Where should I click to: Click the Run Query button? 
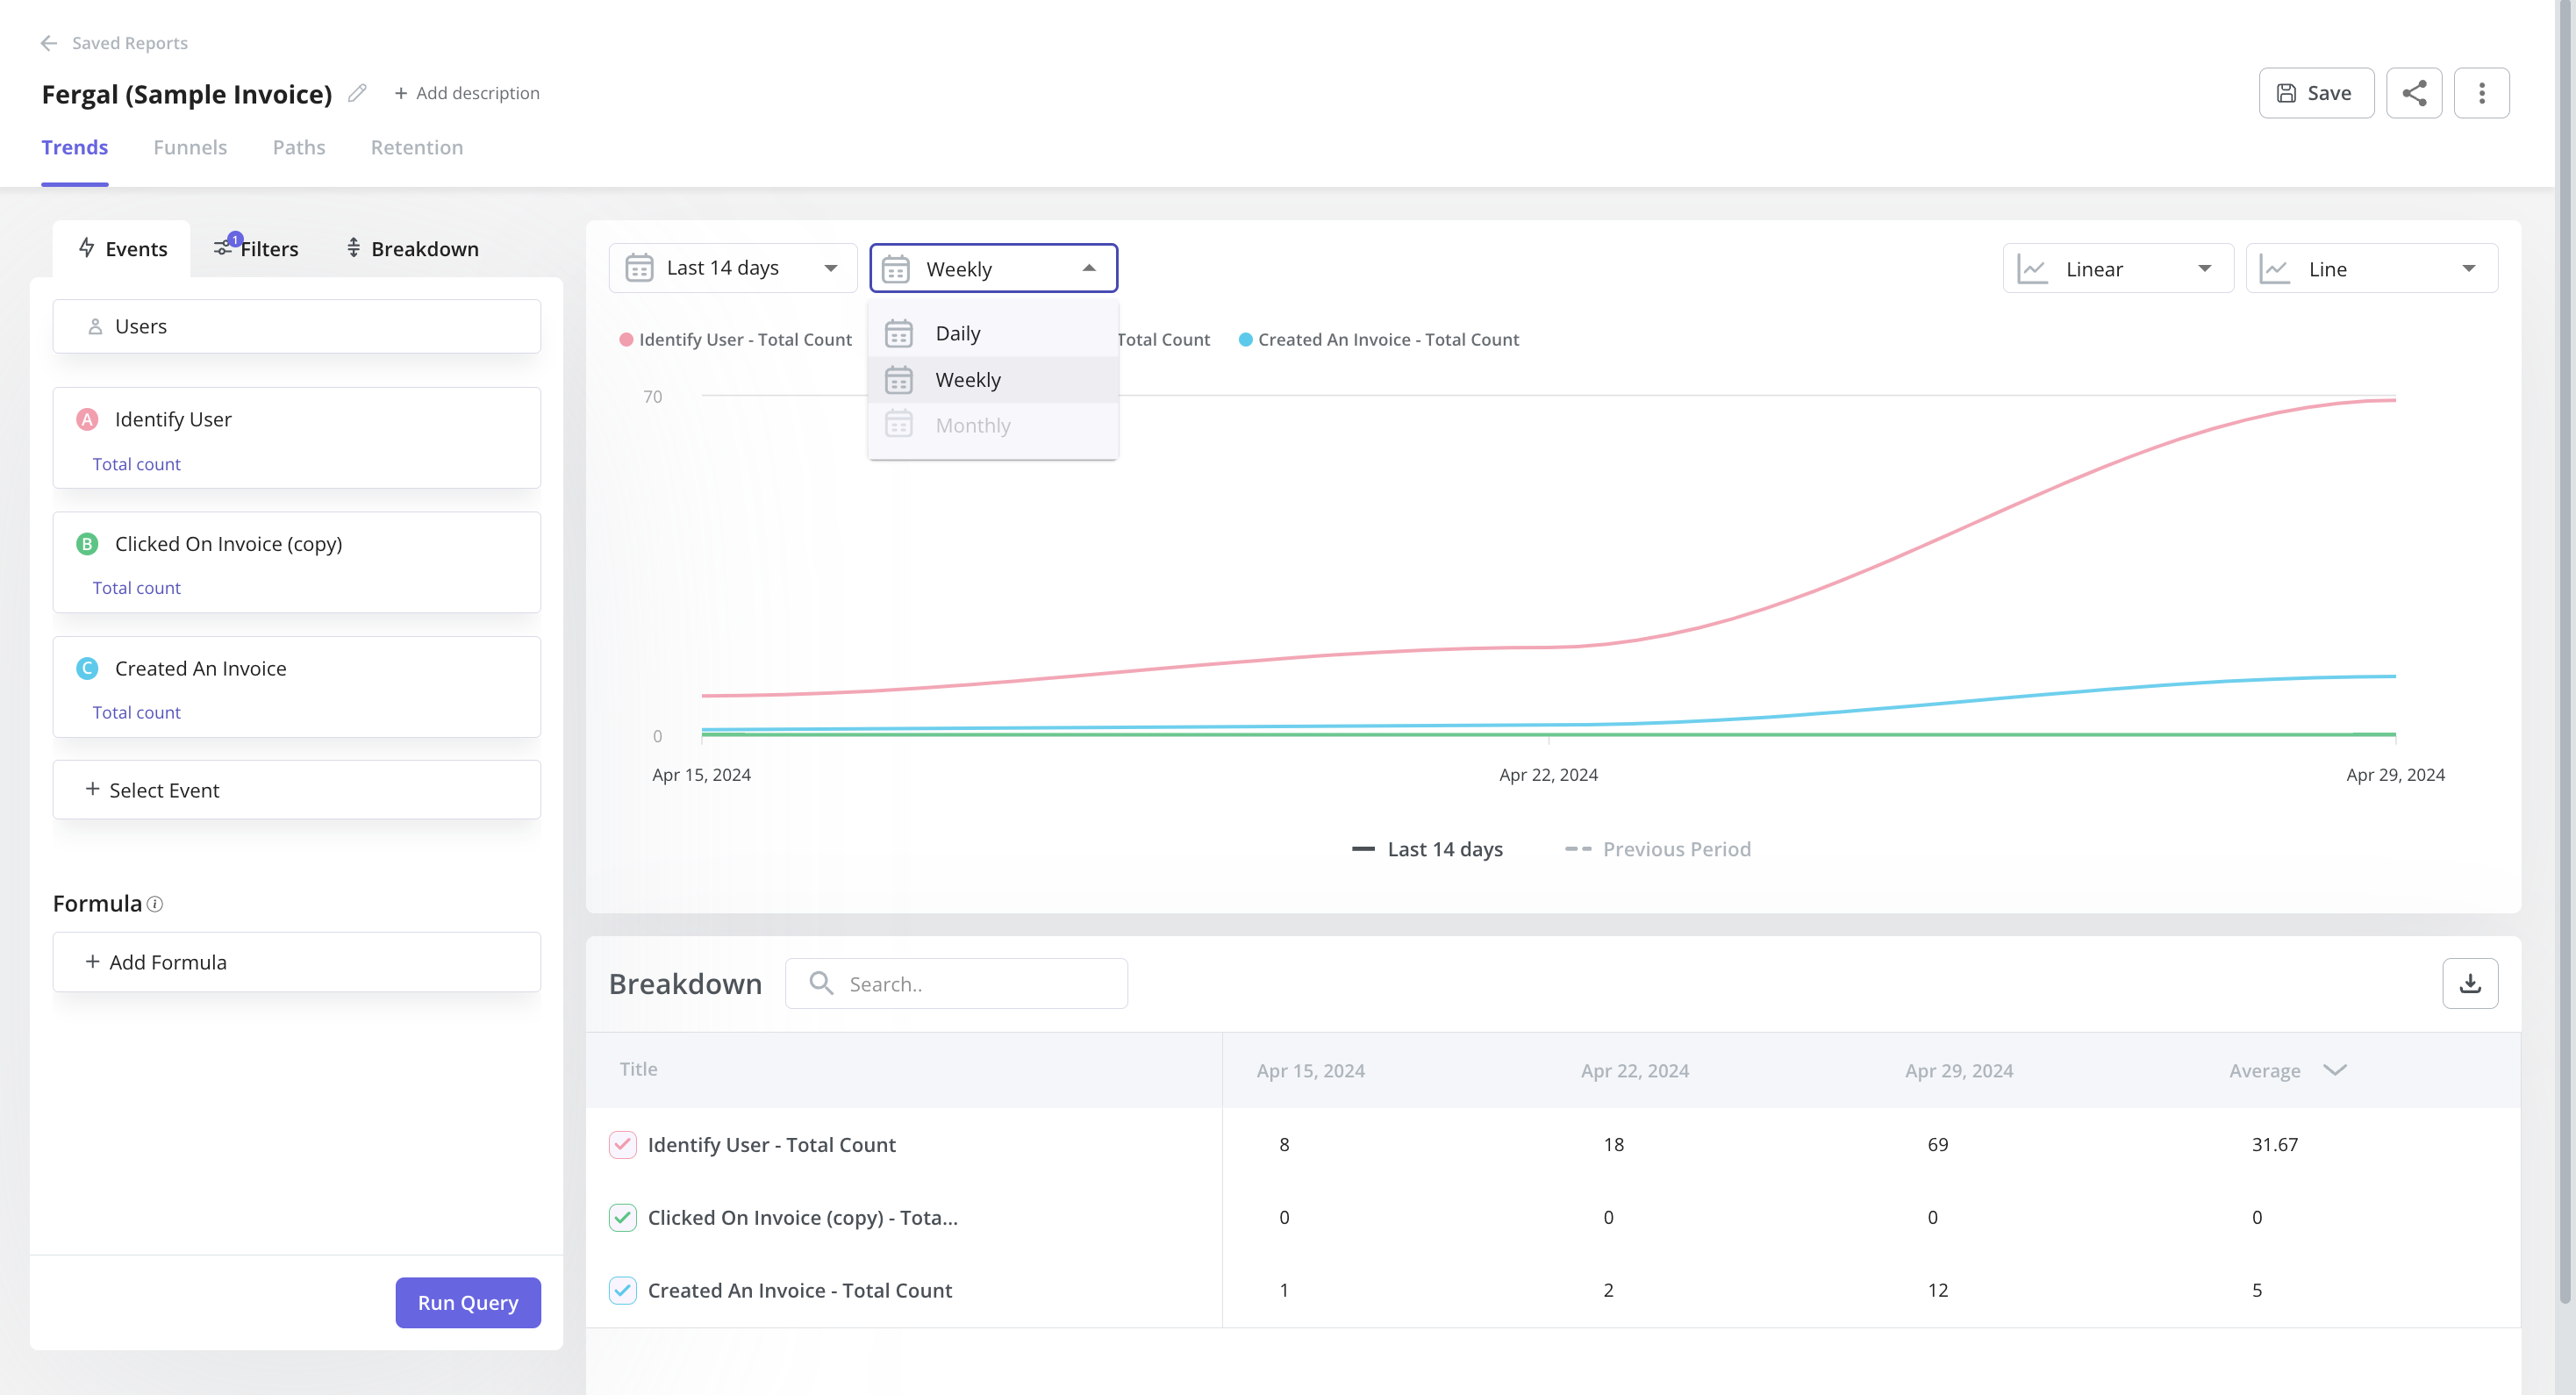tap(467, 1302)
